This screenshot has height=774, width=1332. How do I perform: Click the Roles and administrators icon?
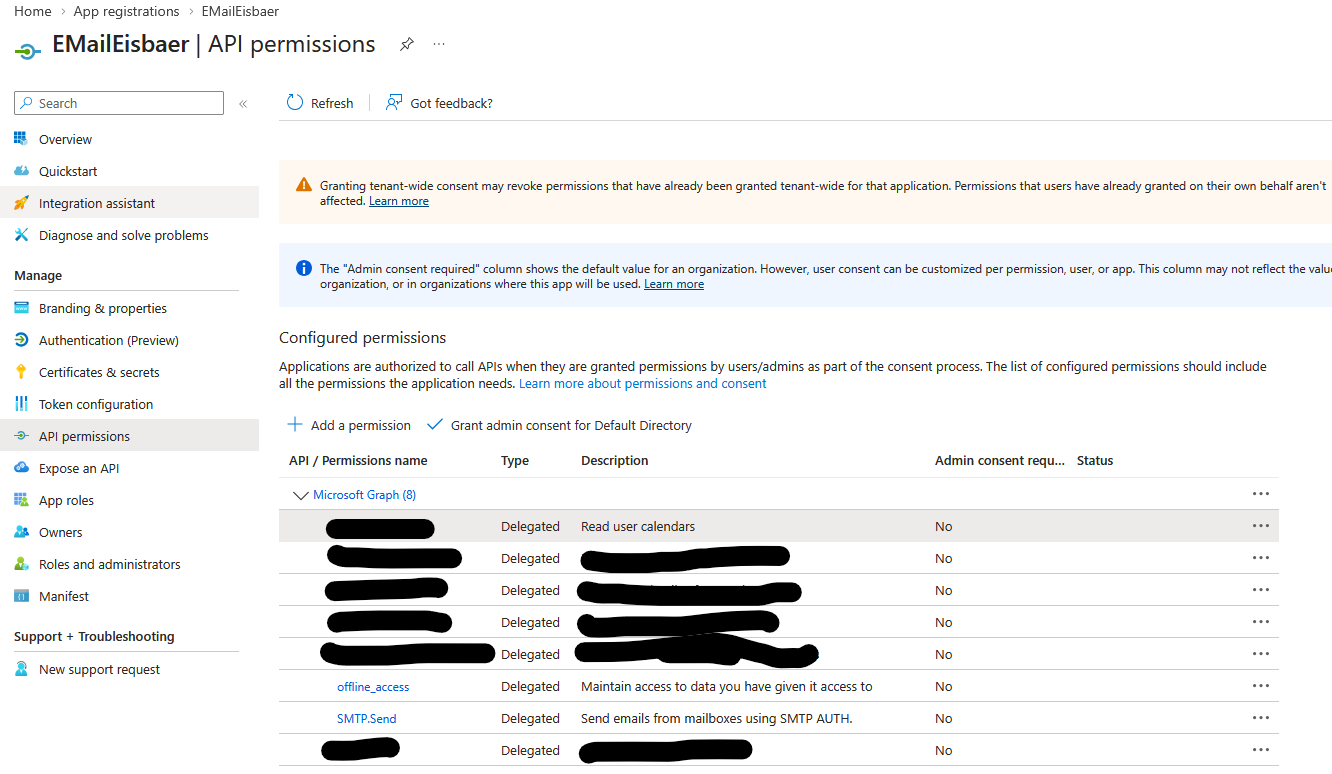pyautogui.click(x=21, y=564)
